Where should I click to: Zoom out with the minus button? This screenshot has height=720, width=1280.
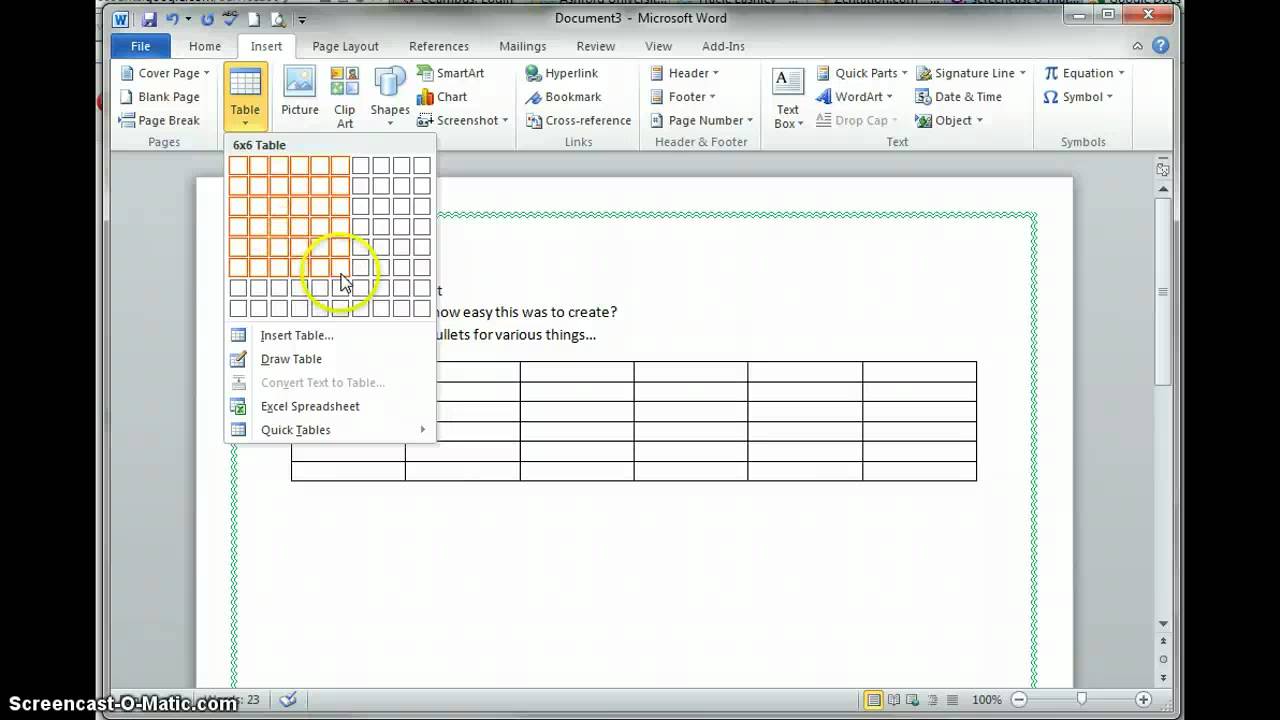[1018, 700]
